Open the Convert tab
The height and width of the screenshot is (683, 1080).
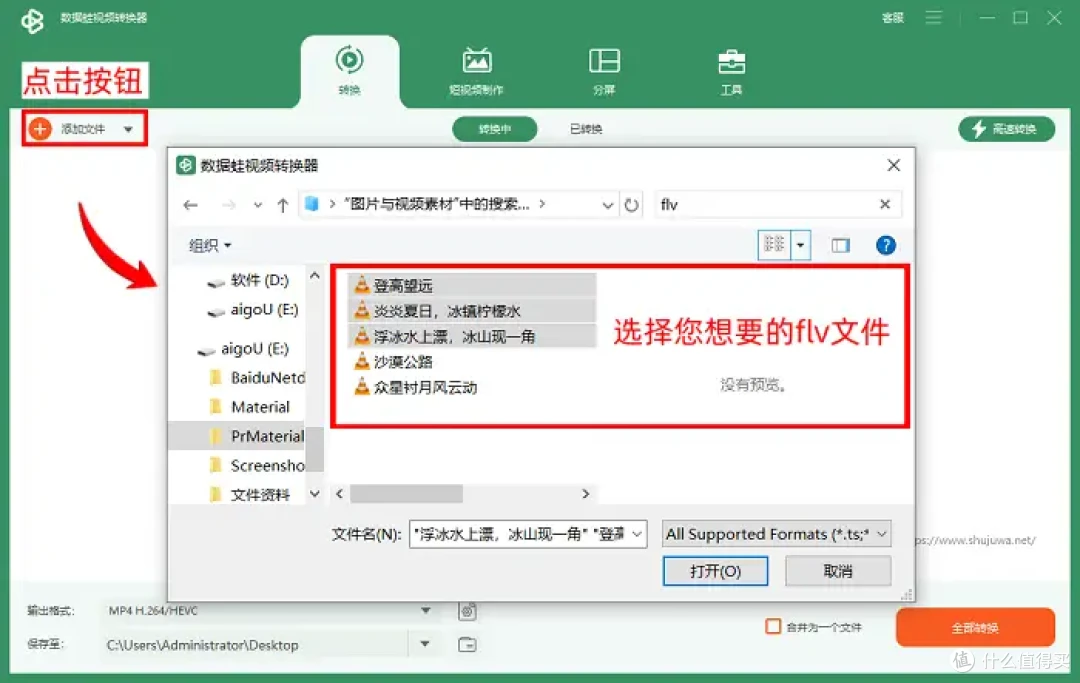pos(349,72)
